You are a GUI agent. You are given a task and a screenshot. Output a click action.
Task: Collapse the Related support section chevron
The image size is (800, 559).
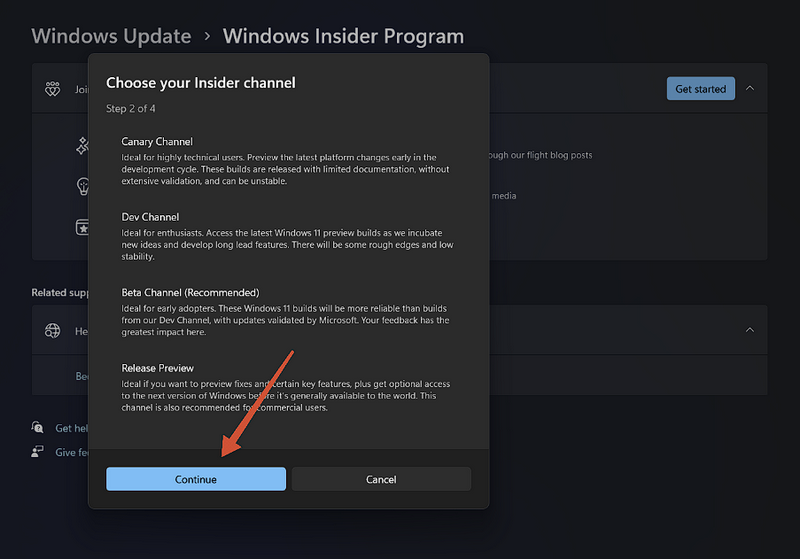[750, 330]
